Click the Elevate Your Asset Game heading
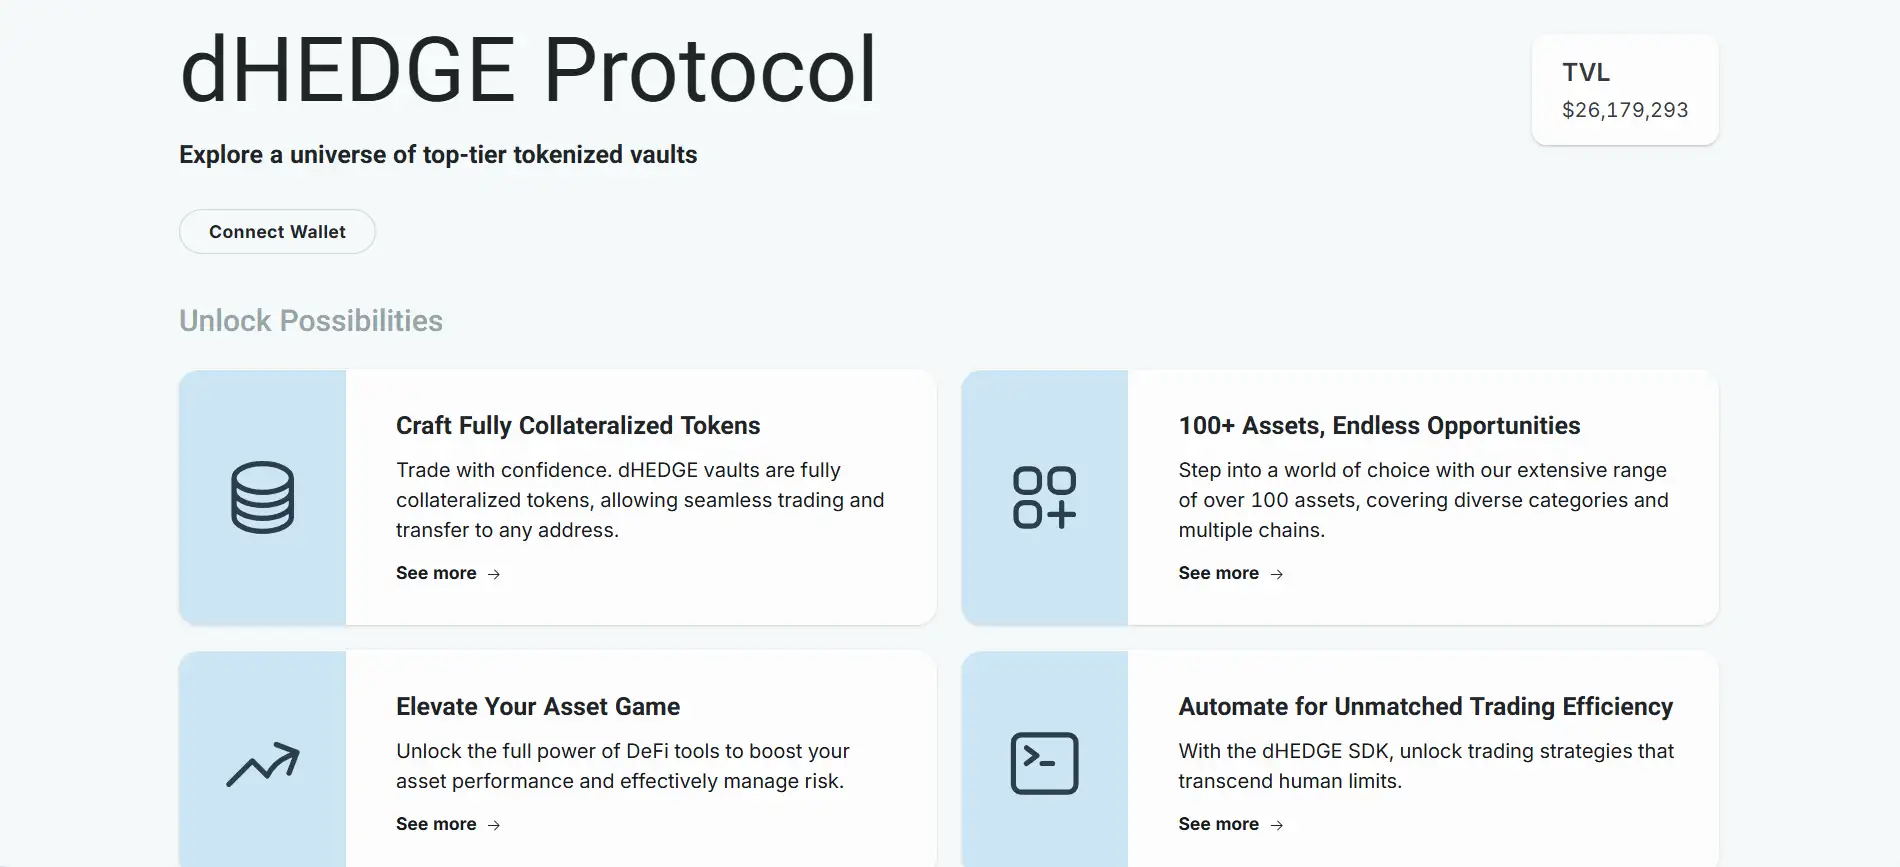Screen dimensions: 1900x867 coord(538,707)
